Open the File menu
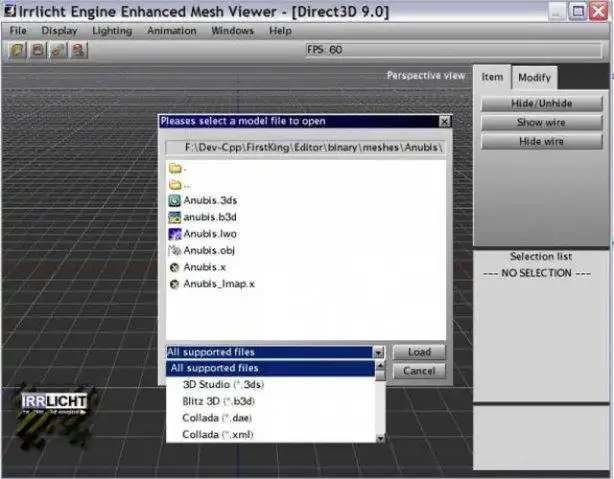 tap(18, 31)
